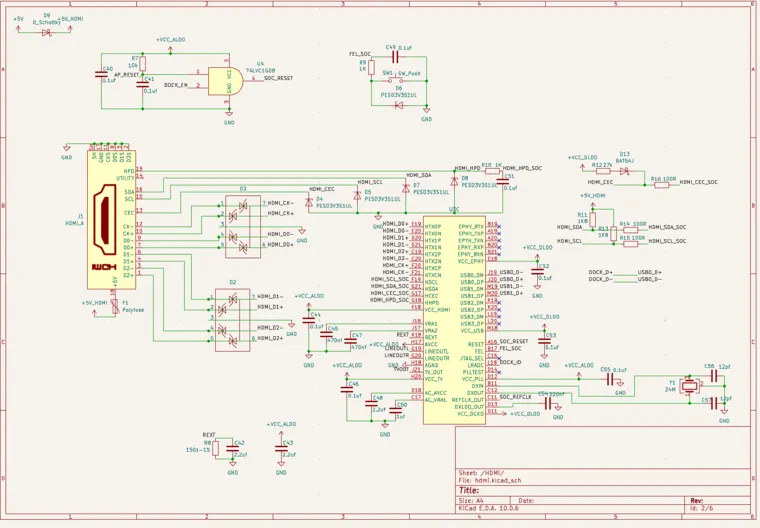The height and width of the screenshot is (528, 760).
Task: Select capacitor C44 near VCC_HDMI
Action: click(309, 320)
